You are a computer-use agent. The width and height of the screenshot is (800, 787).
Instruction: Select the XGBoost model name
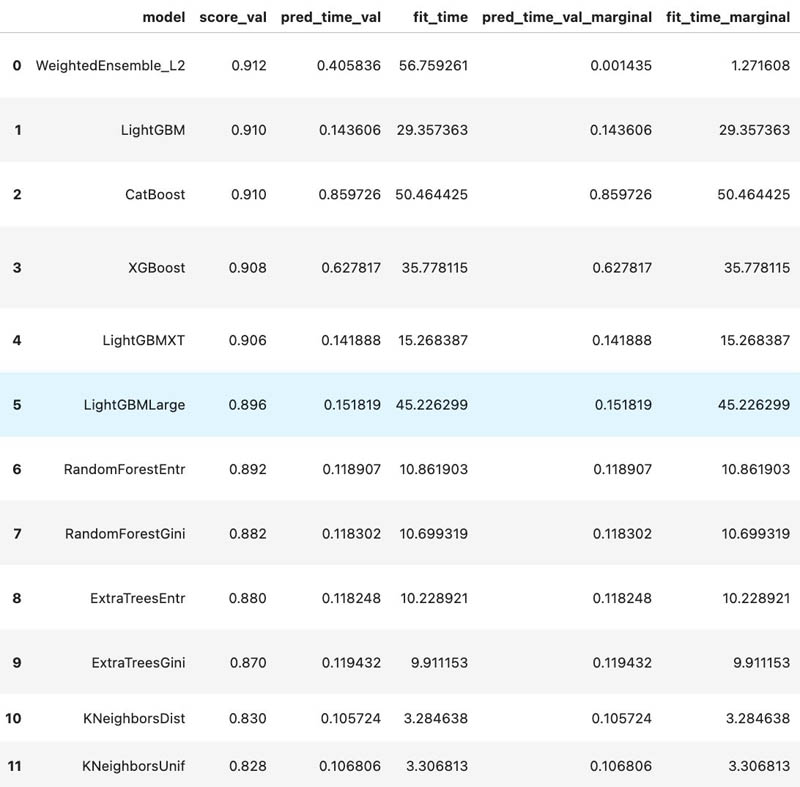pyautogui.click(x=157, y=268)
